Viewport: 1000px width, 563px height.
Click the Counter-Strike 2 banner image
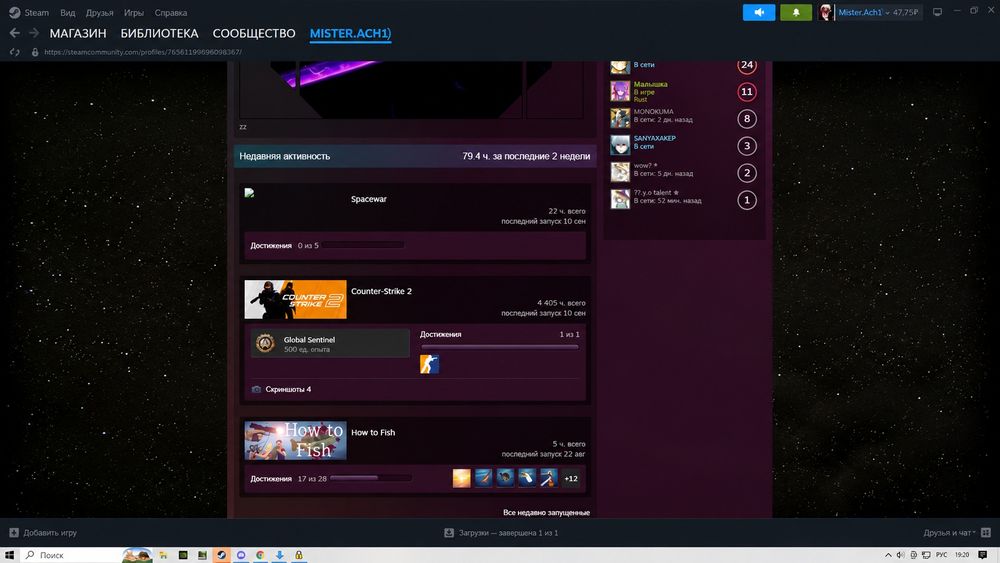(295, 299)
